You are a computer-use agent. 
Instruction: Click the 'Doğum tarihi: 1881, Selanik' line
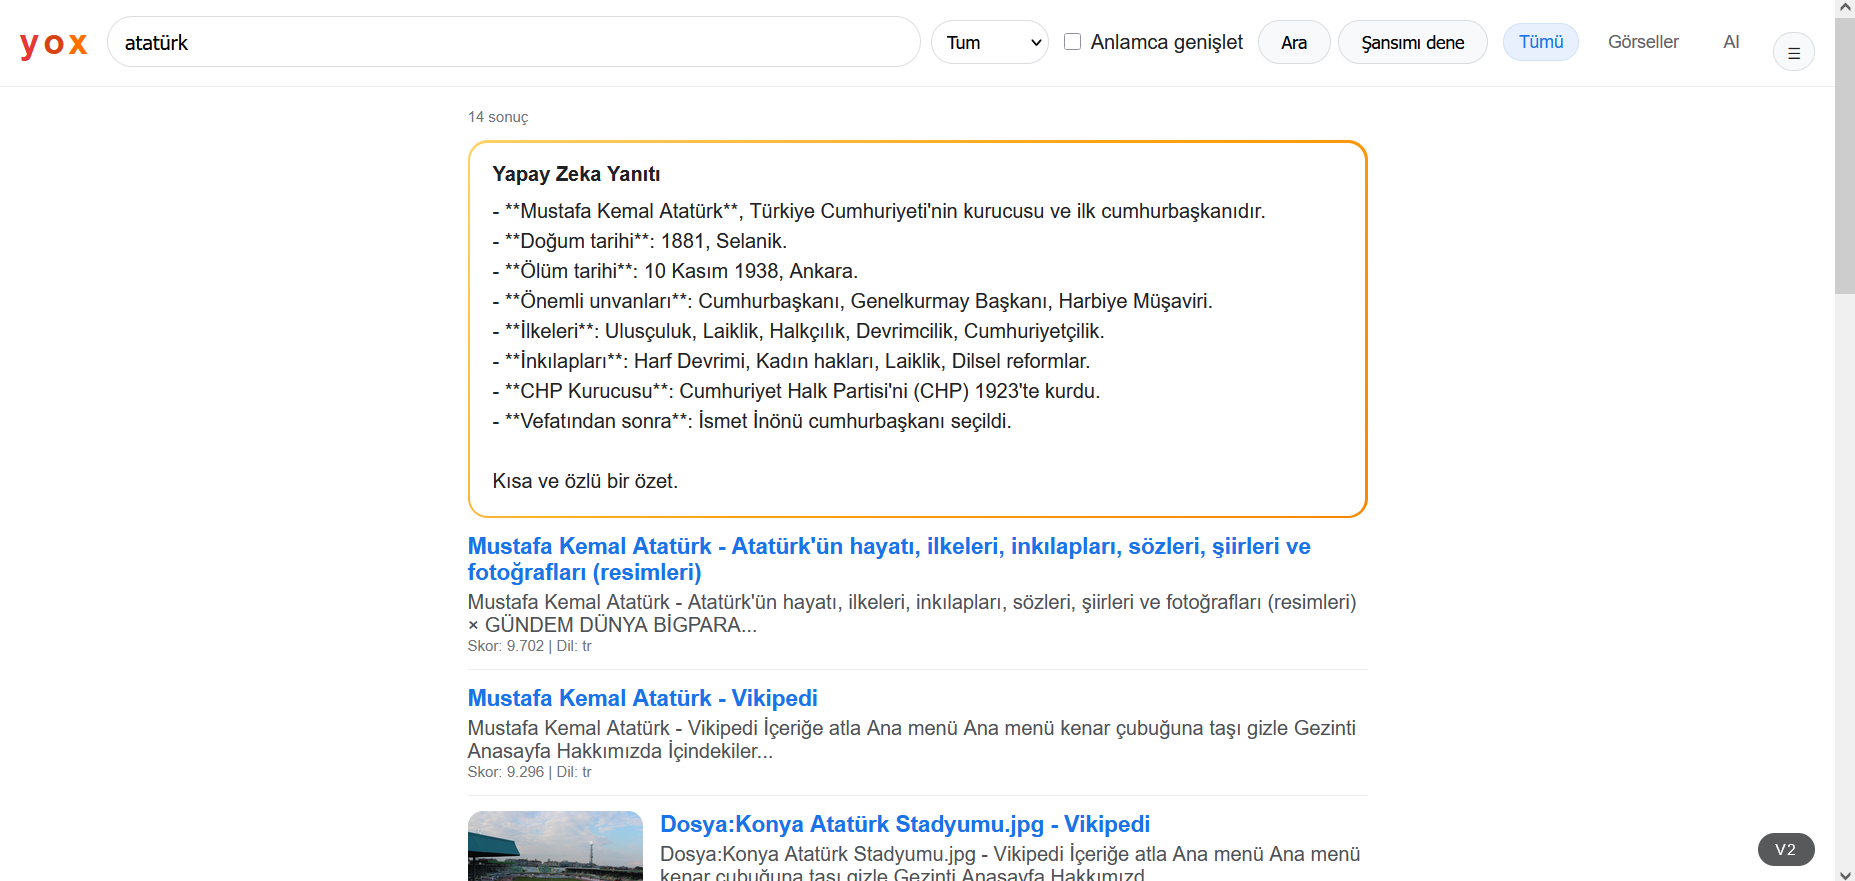(640, 241)
